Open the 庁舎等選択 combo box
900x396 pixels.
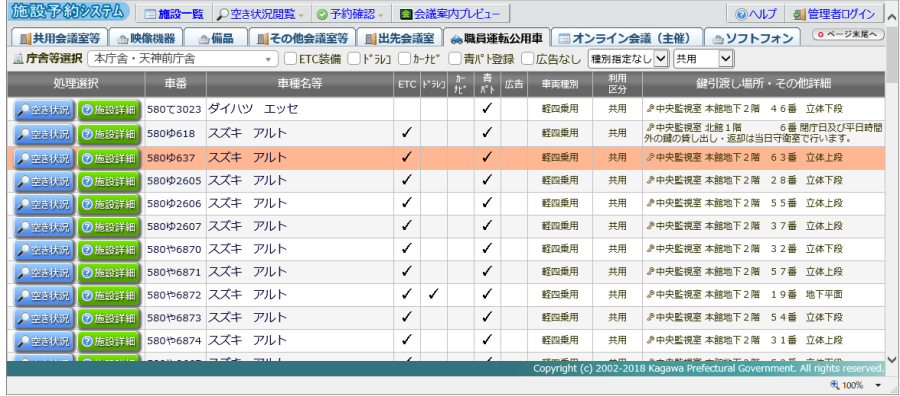[x=183, y=59]
